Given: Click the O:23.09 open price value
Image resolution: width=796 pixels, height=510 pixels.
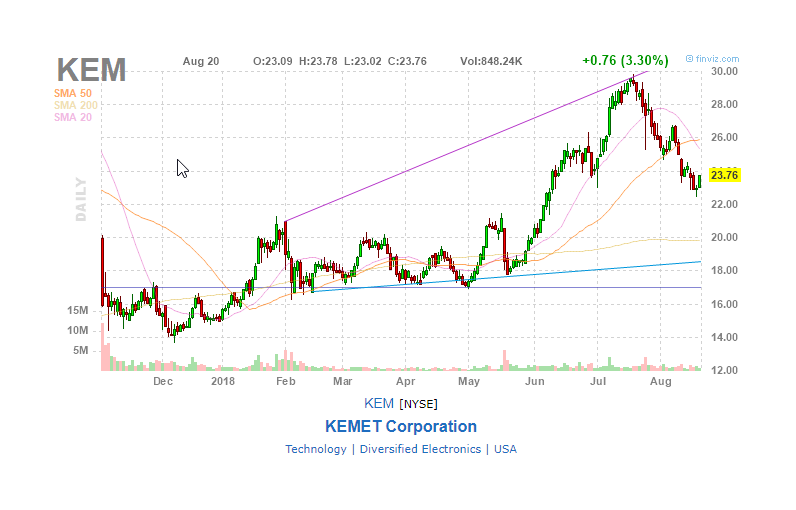Looking at the screenshot, I should pyautogui.click(x=273, y=61).
